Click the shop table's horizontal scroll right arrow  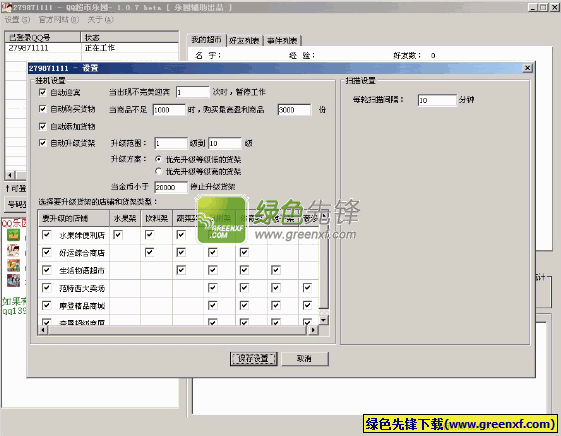click(313, 330)
